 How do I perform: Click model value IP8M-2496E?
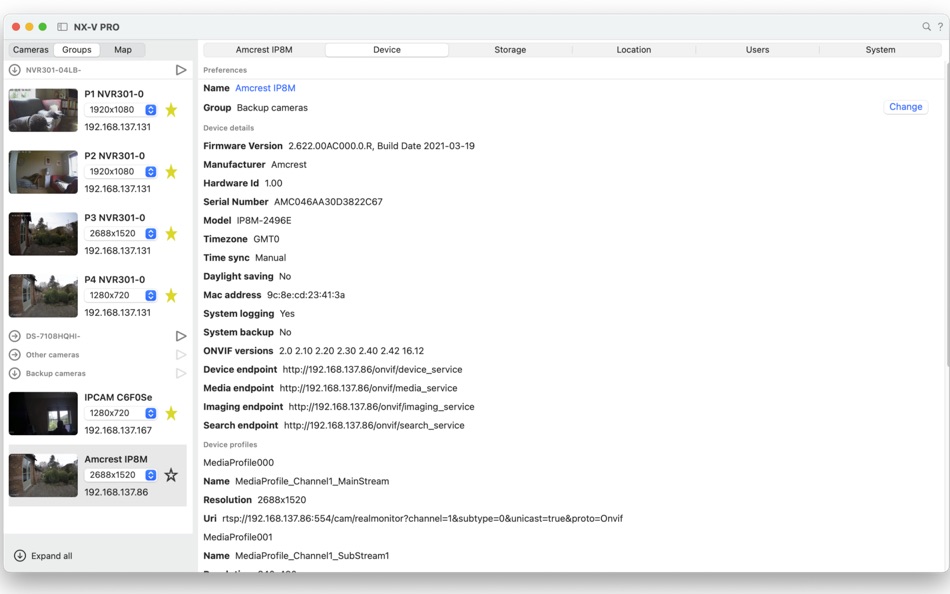pyautogui.click(x=264, y=221)
